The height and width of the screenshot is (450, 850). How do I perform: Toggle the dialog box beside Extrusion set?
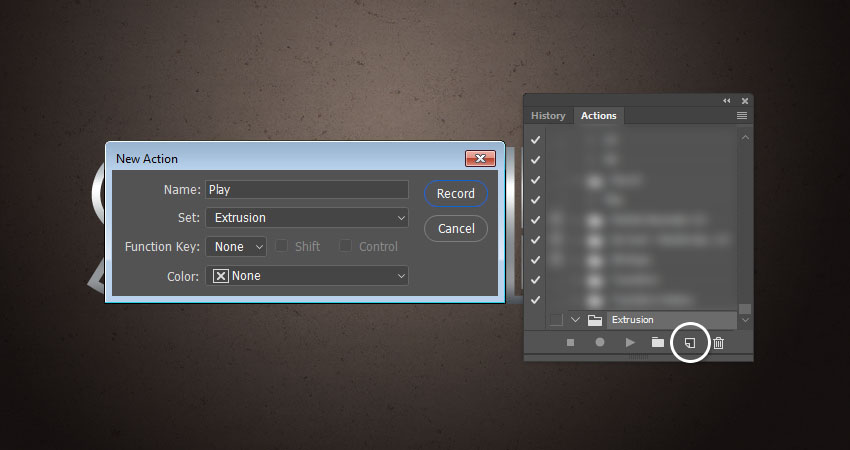pyautogui.click(x=556, y=320)
